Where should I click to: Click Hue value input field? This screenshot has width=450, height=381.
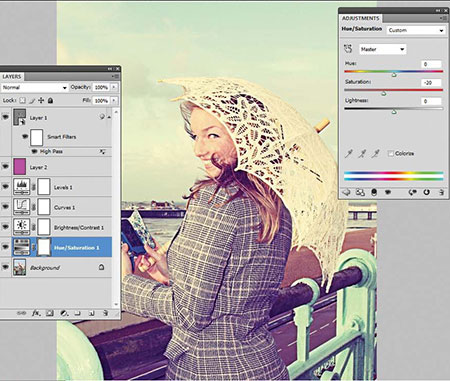(431, 64)
